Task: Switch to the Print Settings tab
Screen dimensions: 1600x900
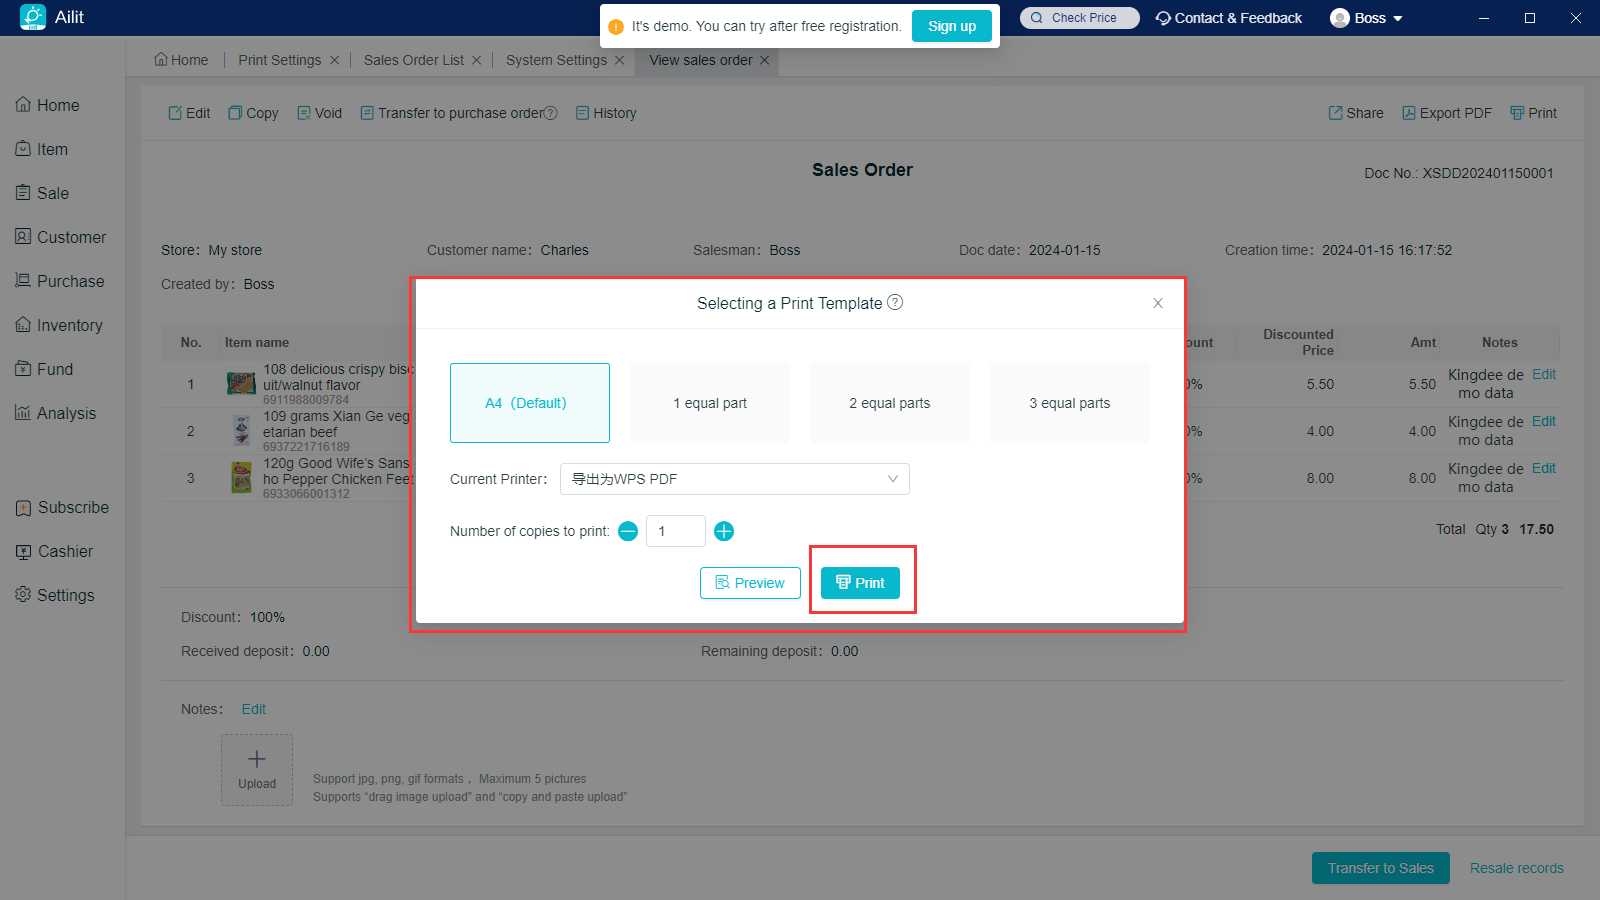Action: 279,60
